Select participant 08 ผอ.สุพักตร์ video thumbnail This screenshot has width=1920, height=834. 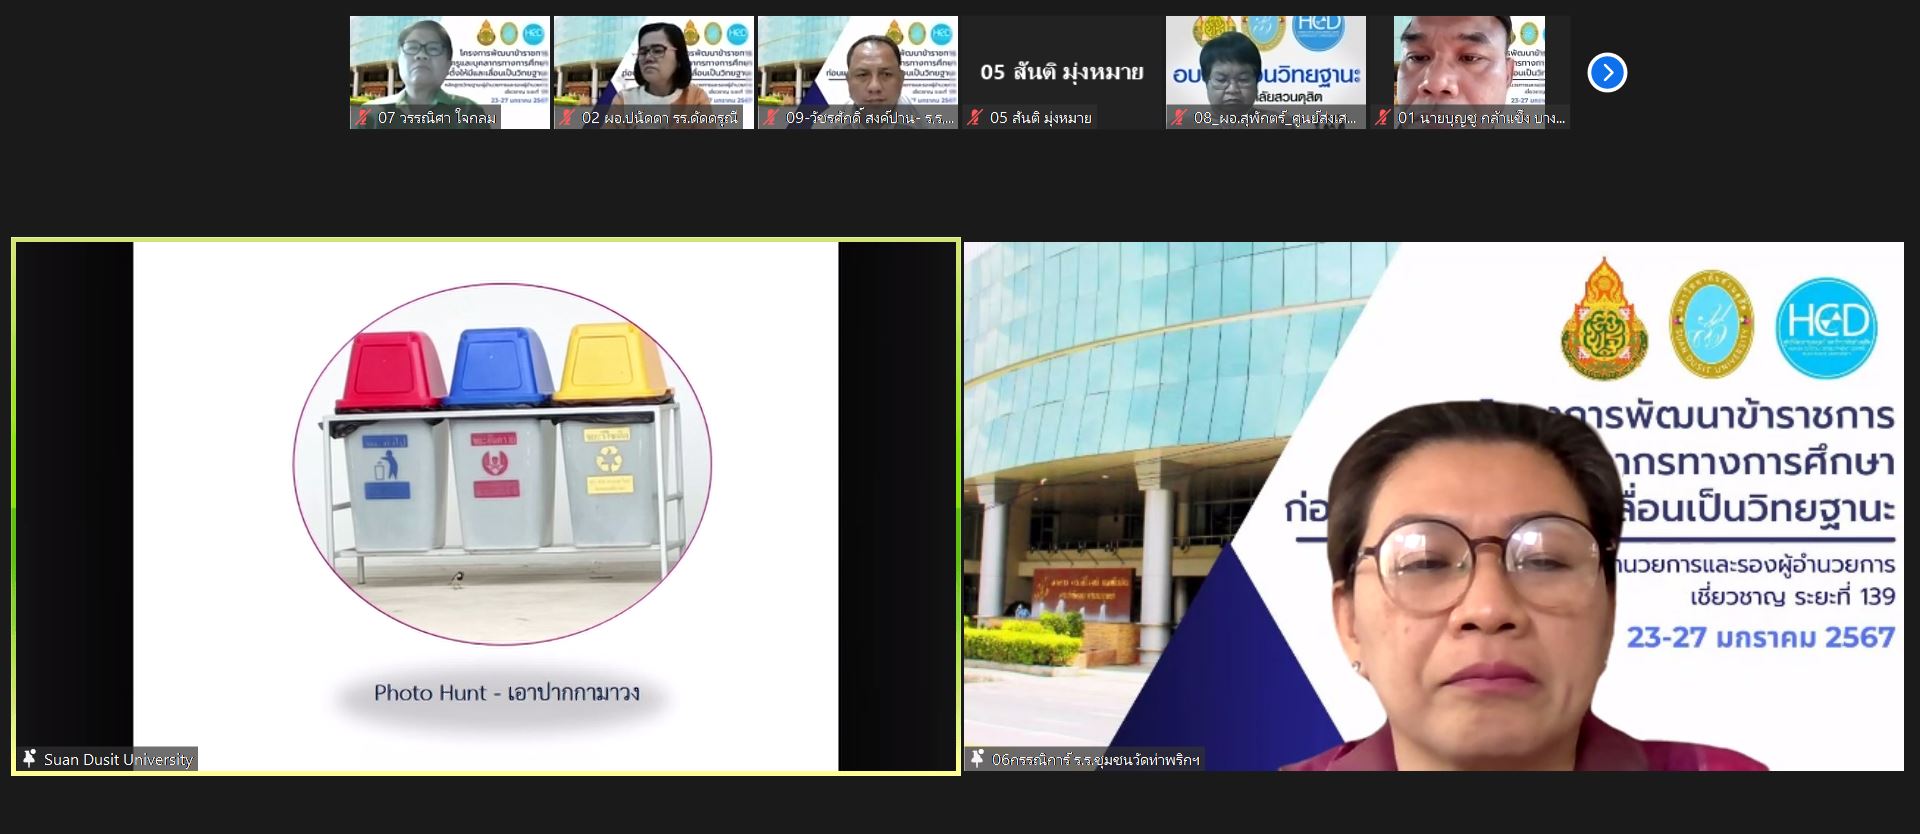(1265, 62)
